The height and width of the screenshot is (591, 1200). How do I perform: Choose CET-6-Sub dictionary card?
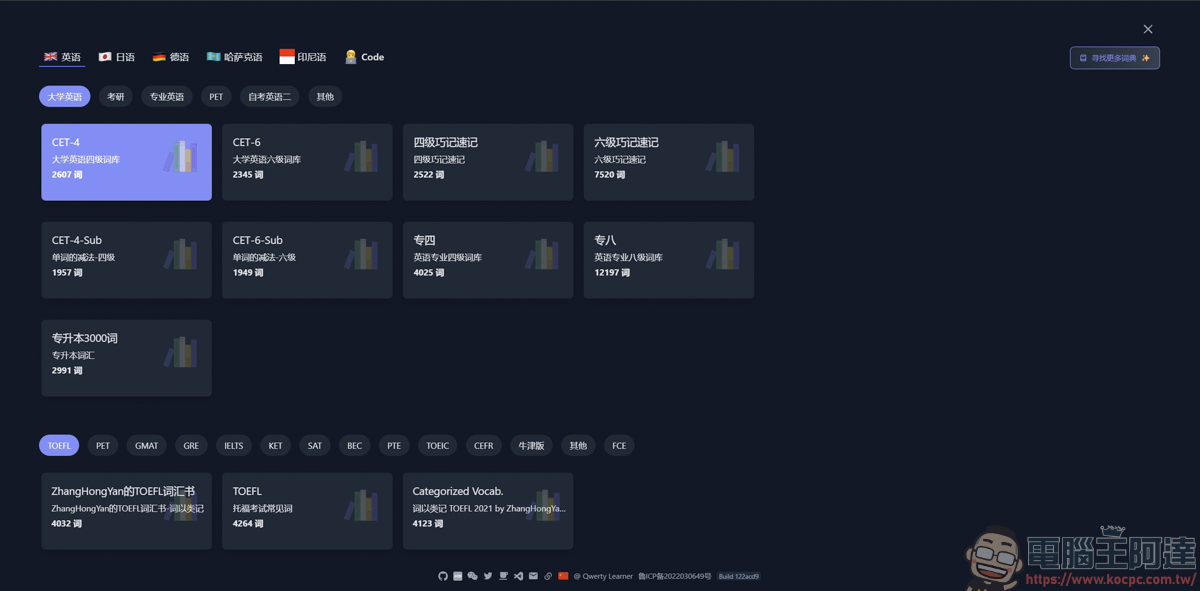(x=307, y=260)
